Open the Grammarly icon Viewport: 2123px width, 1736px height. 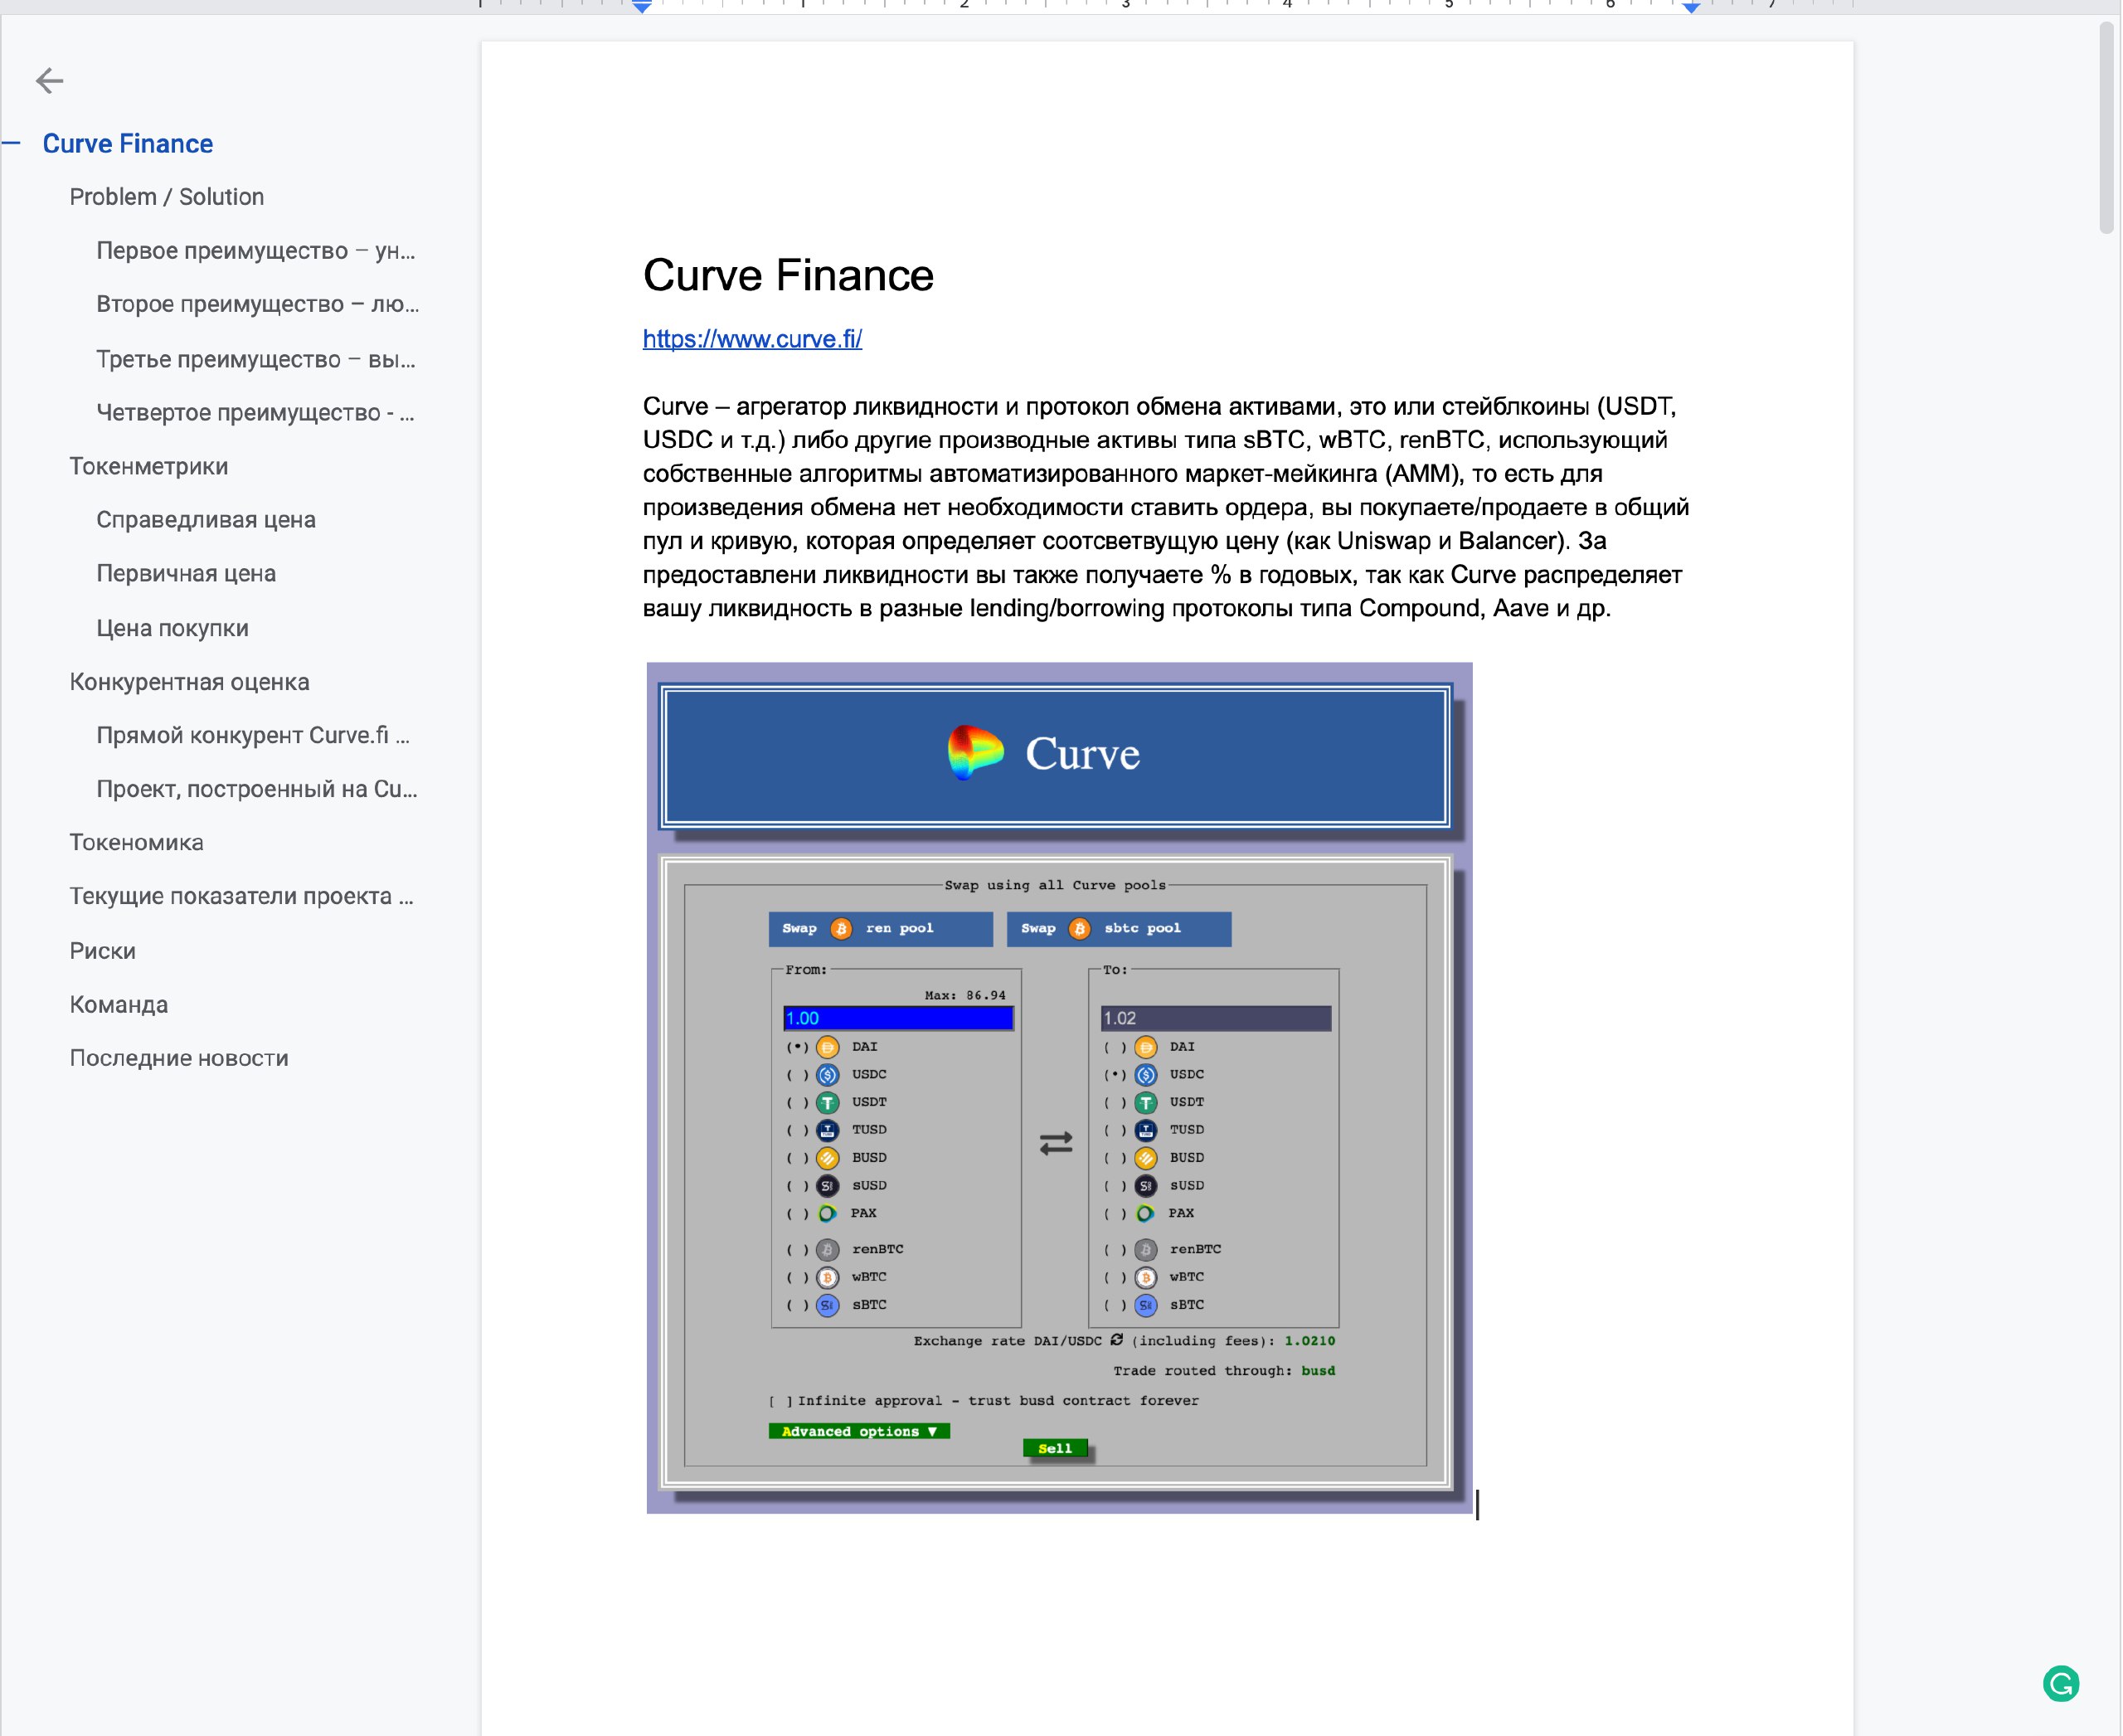tap(2060, 1683)
